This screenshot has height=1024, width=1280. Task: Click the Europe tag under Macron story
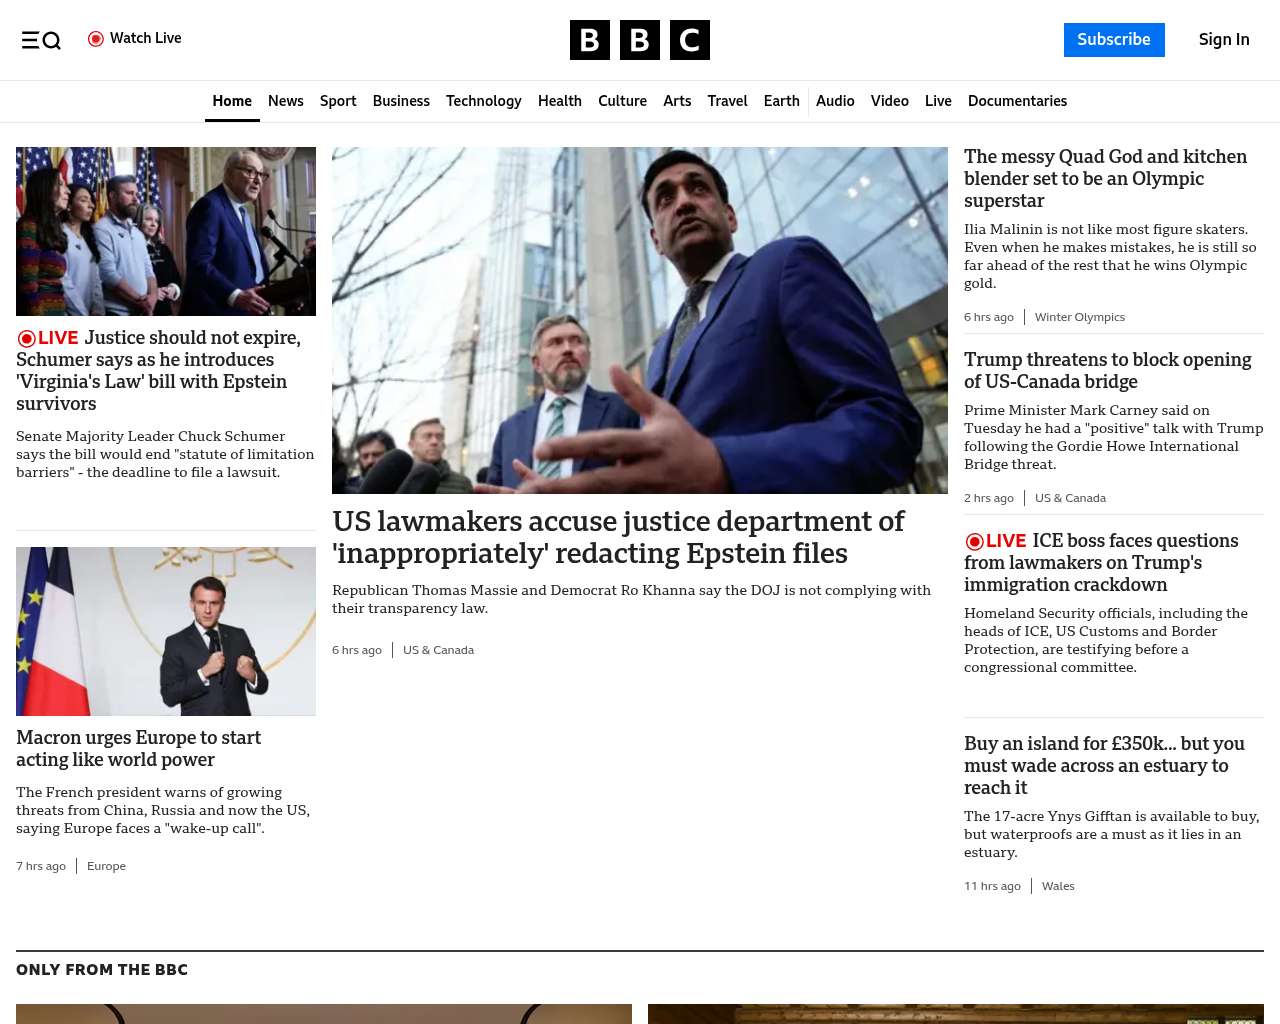(x=106, y=866)
